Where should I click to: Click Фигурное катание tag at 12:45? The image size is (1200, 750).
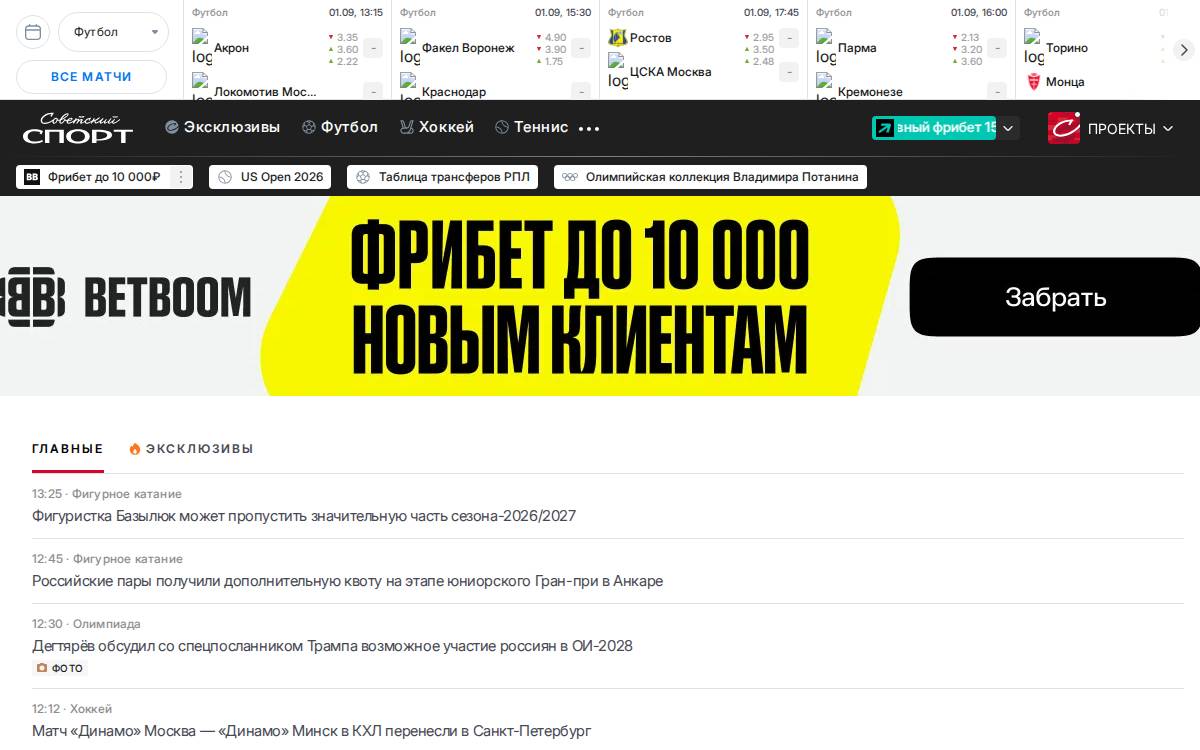click(127, 559)
